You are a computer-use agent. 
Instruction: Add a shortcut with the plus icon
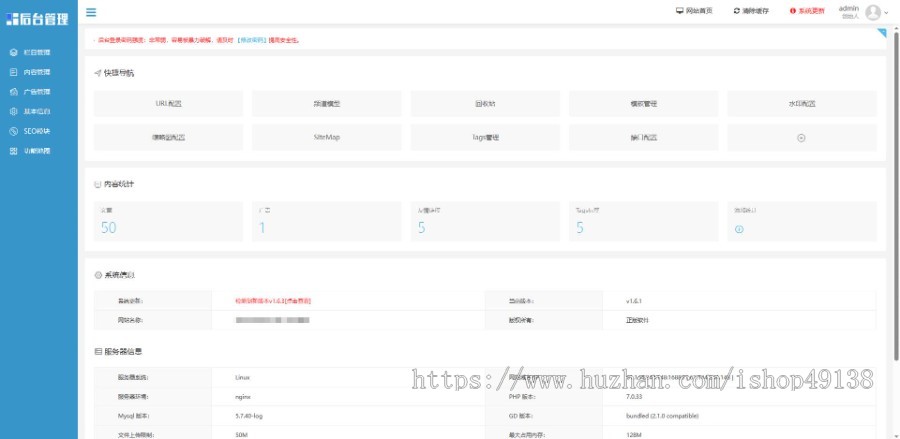tap(801, 138)
